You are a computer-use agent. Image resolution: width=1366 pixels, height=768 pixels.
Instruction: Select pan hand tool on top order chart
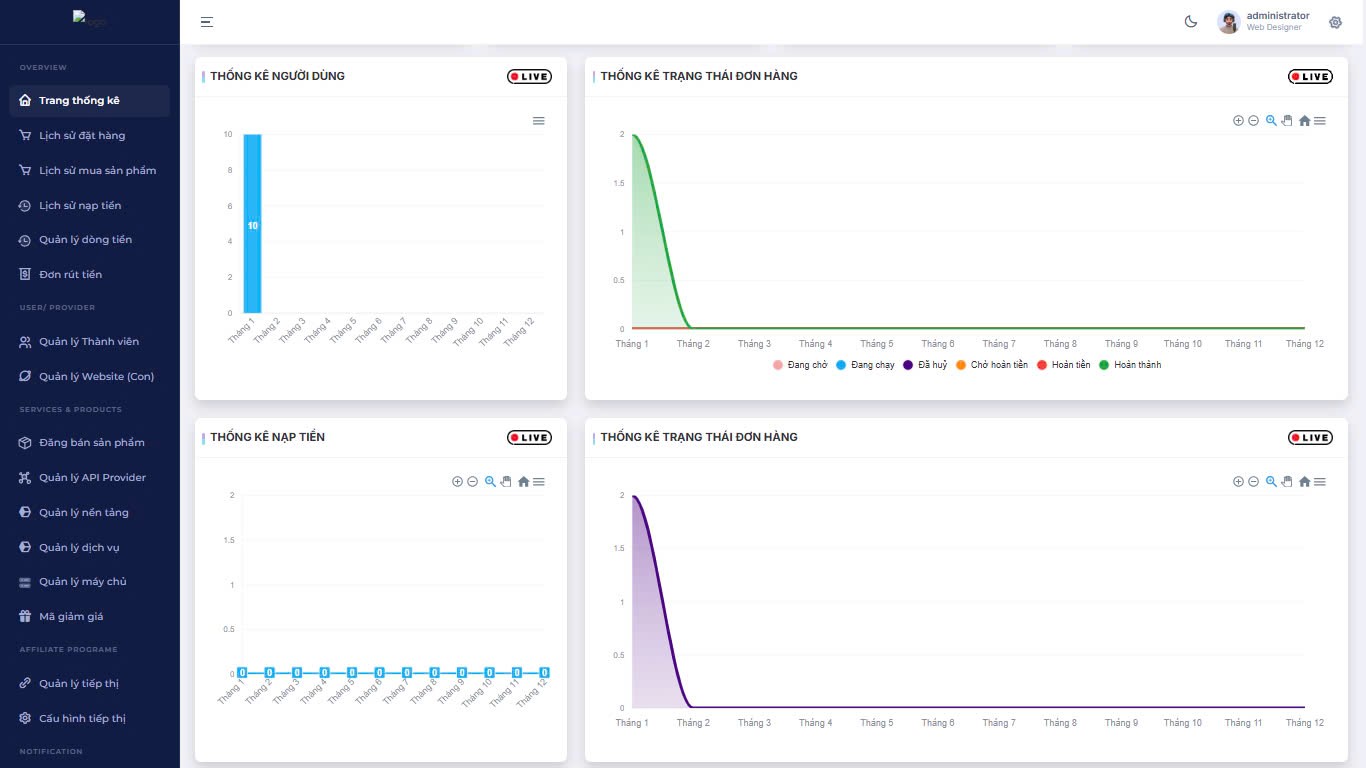tap(1287, 121)
